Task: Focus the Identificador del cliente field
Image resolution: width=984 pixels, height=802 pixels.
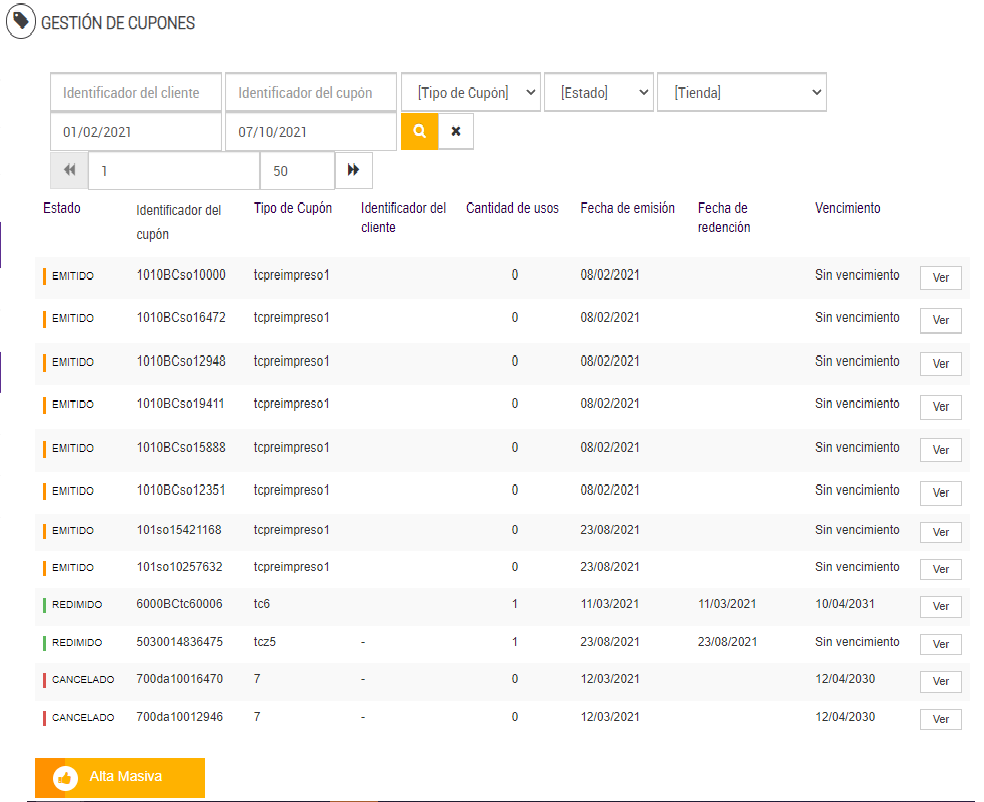Action: 136,93
